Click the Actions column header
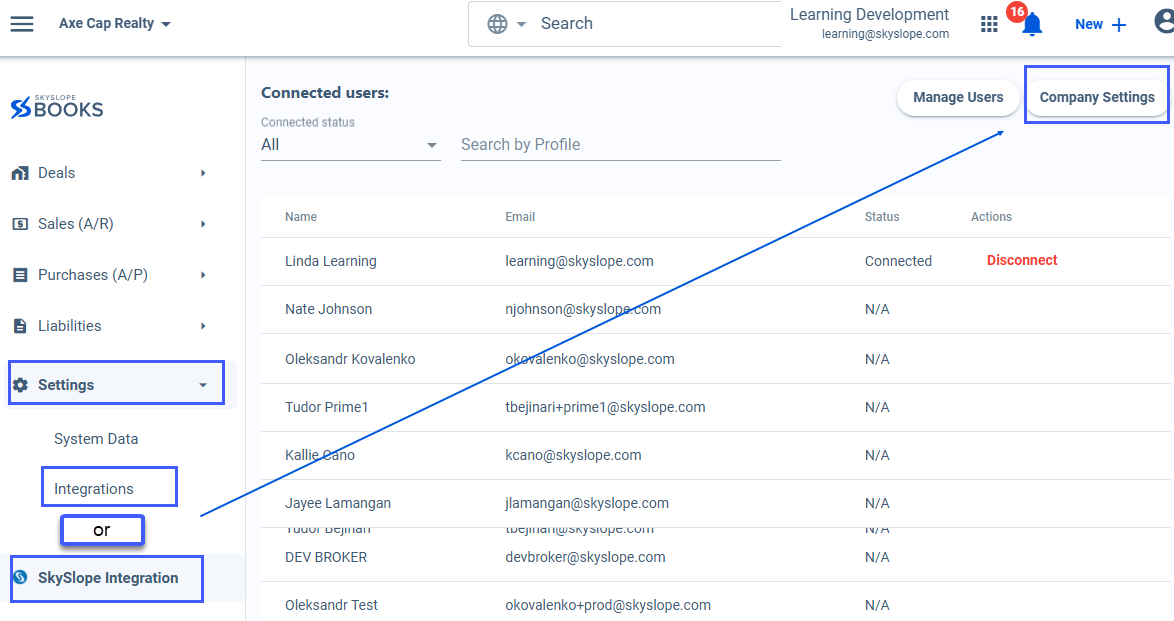 tap(991, 216)
